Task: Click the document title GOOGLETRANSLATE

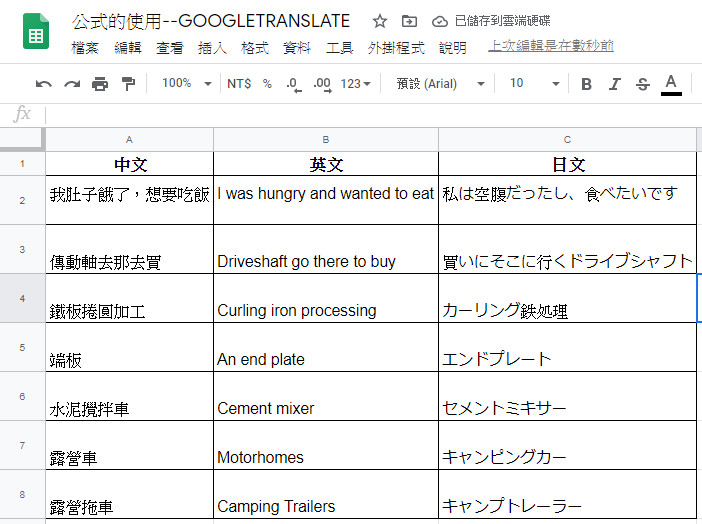Action: tap(211, 21)
